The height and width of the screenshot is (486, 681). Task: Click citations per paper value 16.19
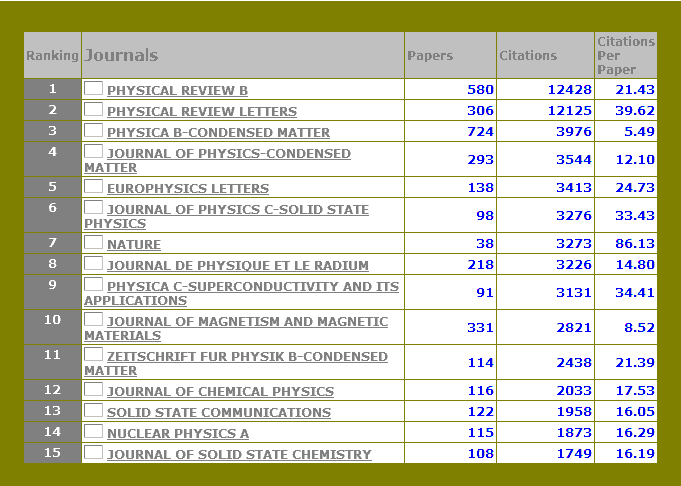tap(635, 453)
